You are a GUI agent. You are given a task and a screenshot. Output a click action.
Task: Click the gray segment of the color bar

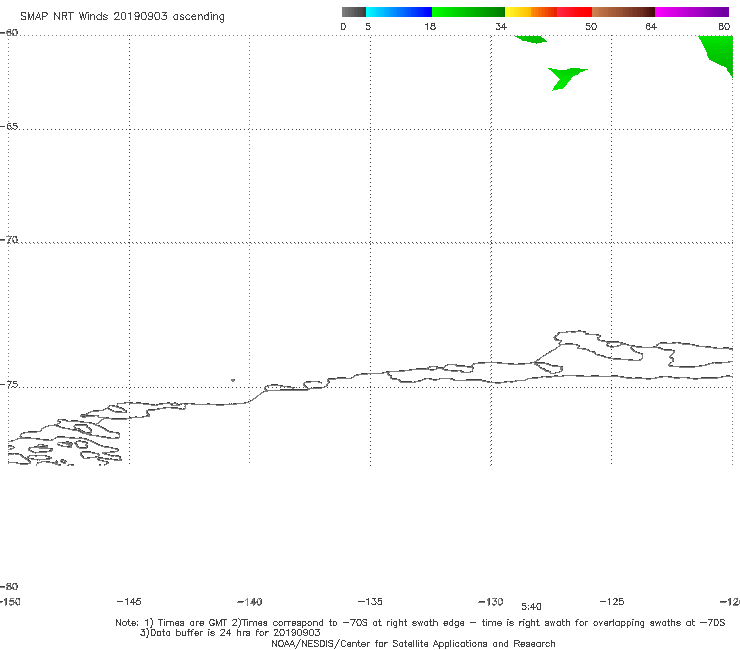coord(353,12)
